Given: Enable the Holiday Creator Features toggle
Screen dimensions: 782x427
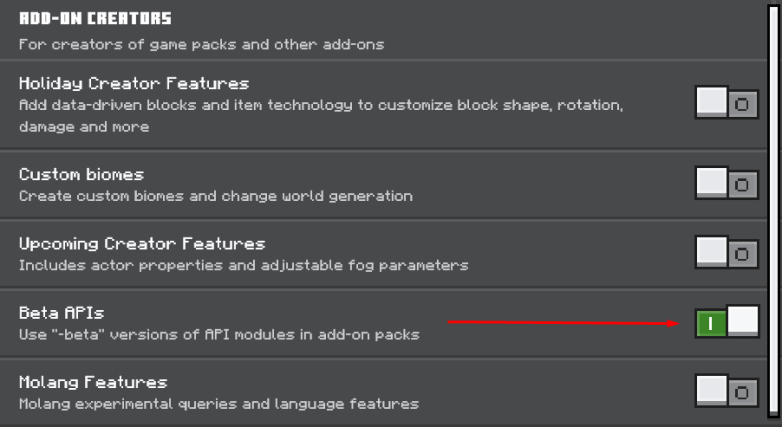Looking at the screenshot, I should 727,103.
